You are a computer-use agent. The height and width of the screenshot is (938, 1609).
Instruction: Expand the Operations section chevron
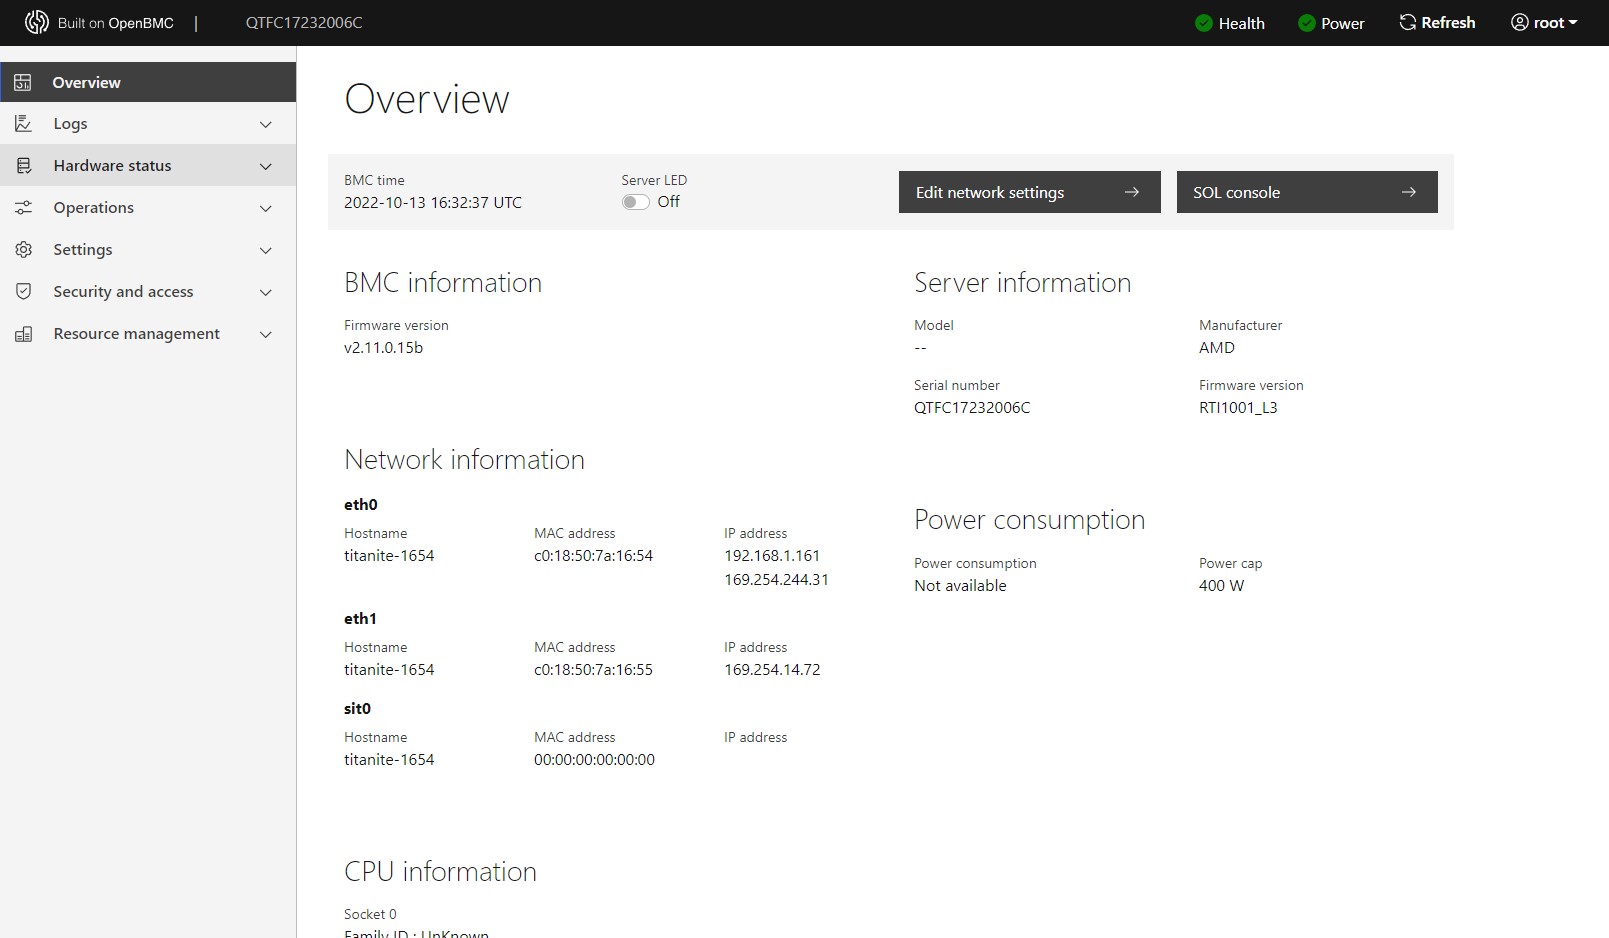pos(266,208)
